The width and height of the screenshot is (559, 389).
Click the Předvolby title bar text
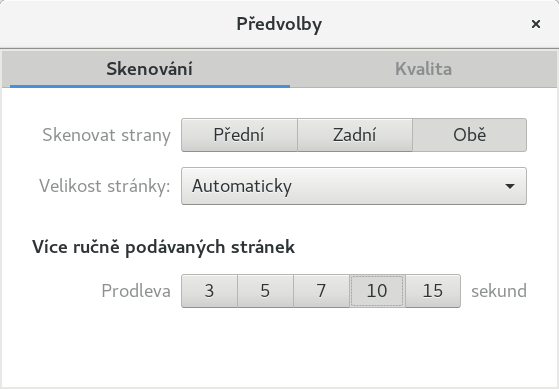279,24
